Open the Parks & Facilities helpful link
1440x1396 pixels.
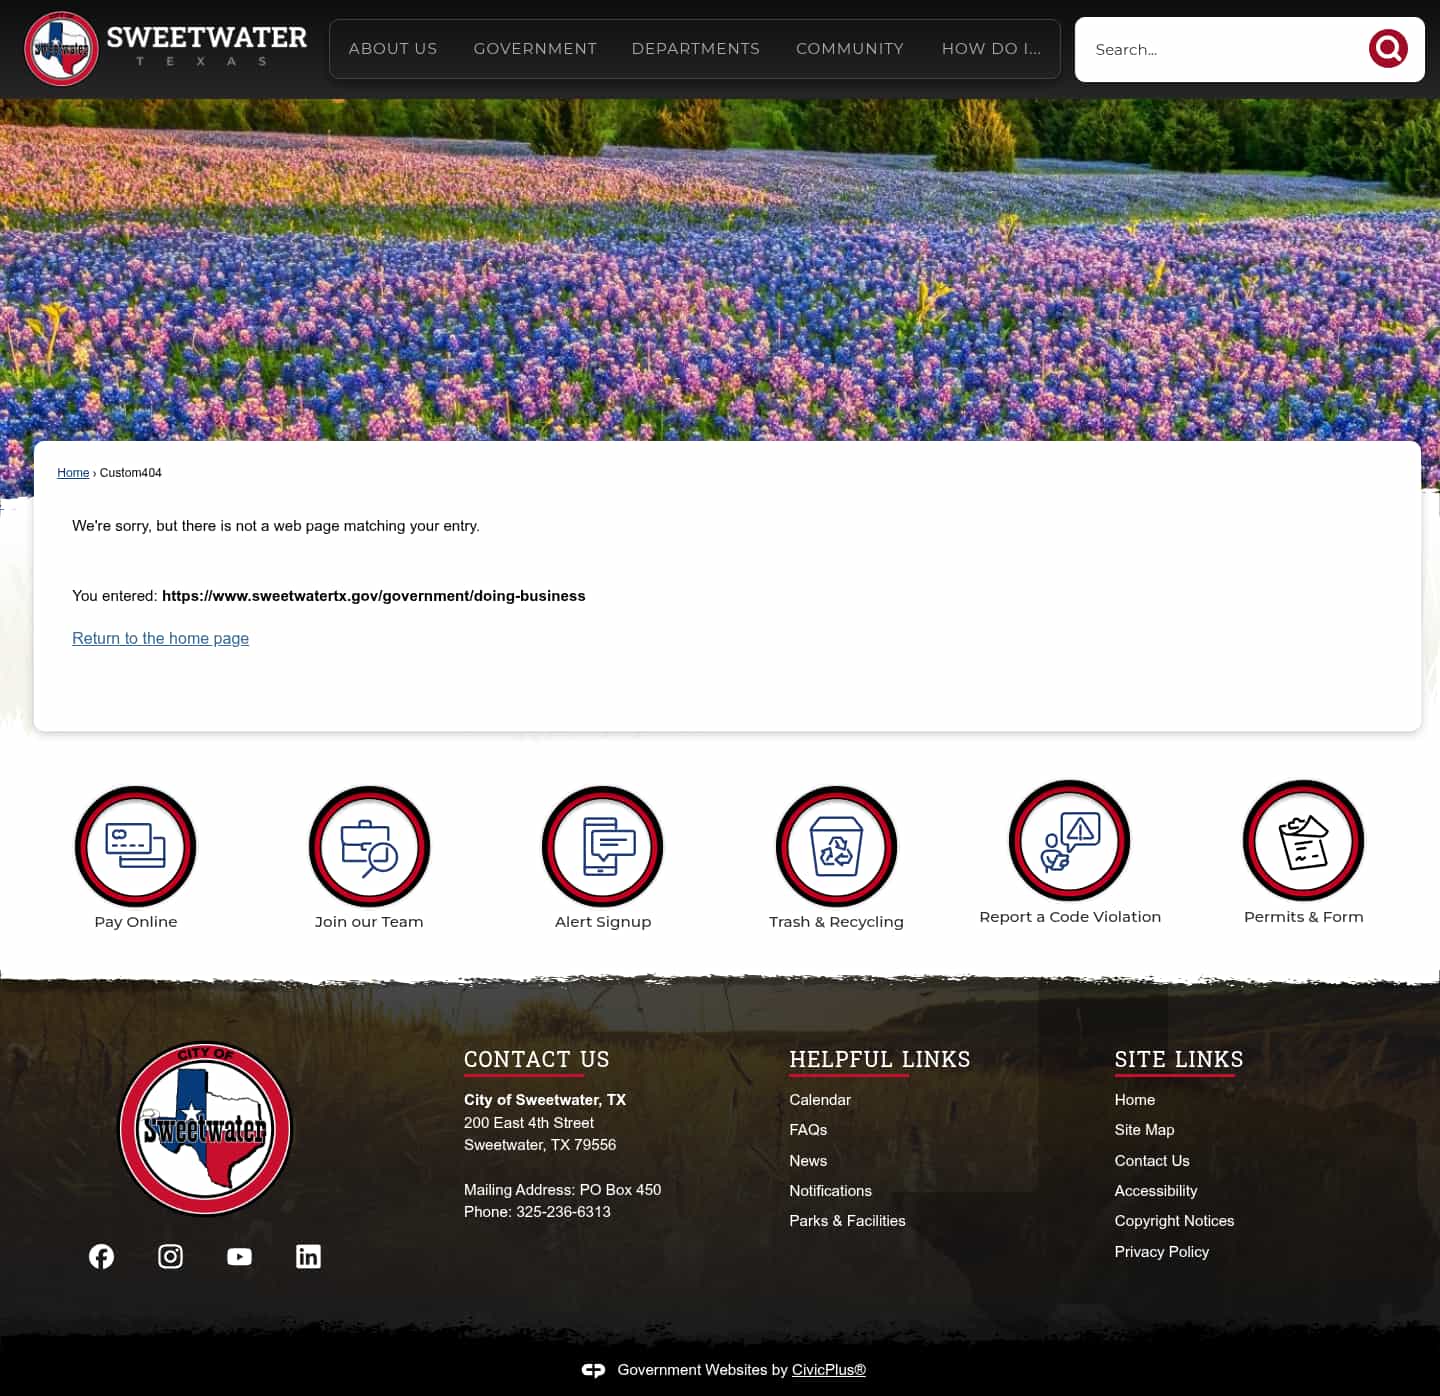[847, 1221]
